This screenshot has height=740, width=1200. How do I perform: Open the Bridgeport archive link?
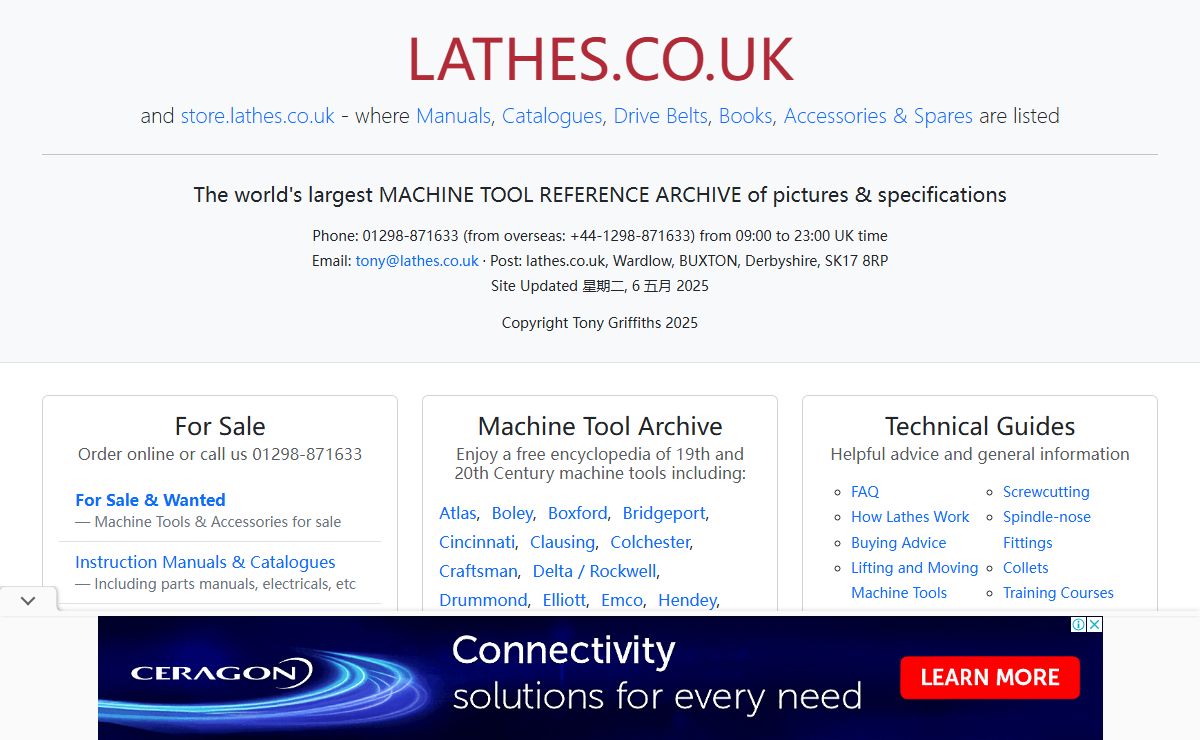(x=663, y=513)
